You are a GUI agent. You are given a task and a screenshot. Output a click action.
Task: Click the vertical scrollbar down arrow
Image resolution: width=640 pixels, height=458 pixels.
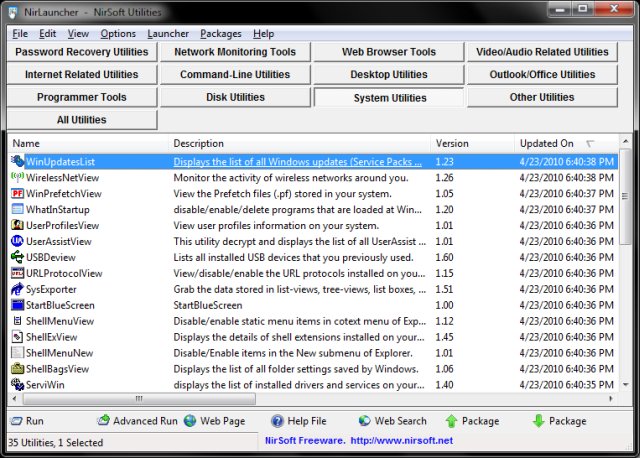point(625,385)
